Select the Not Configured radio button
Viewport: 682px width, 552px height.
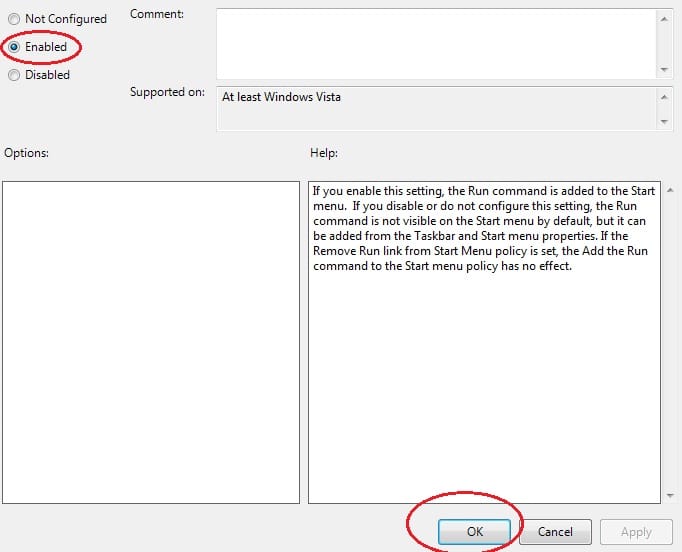[14, 19]
